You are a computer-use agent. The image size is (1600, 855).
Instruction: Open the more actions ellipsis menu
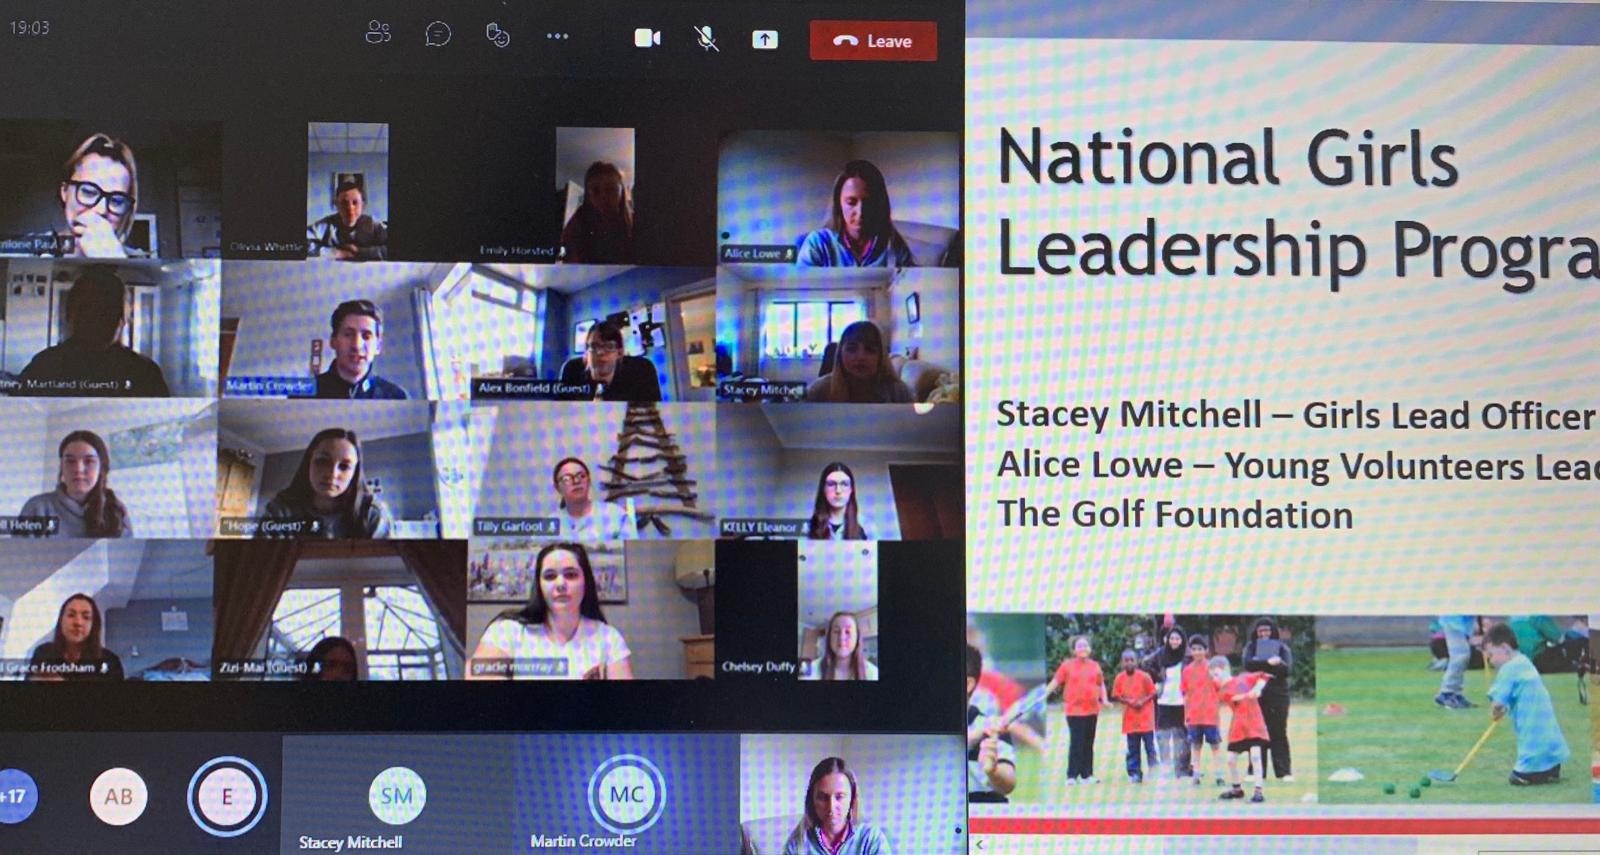[557, 36]
